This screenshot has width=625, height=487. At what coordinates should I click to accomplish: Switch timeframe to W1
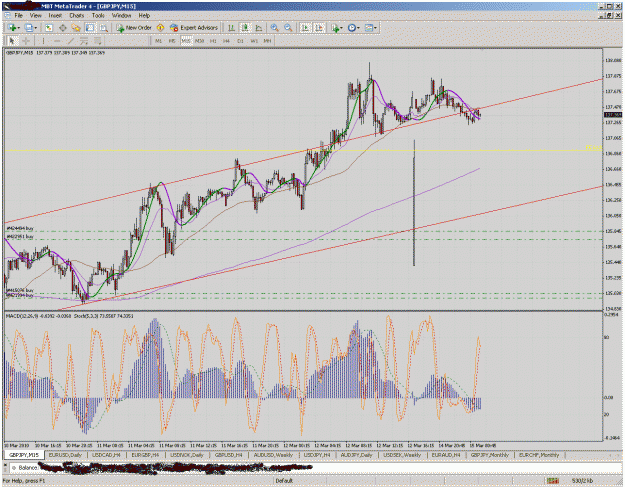pyautogui.click(x=254, y=41)
